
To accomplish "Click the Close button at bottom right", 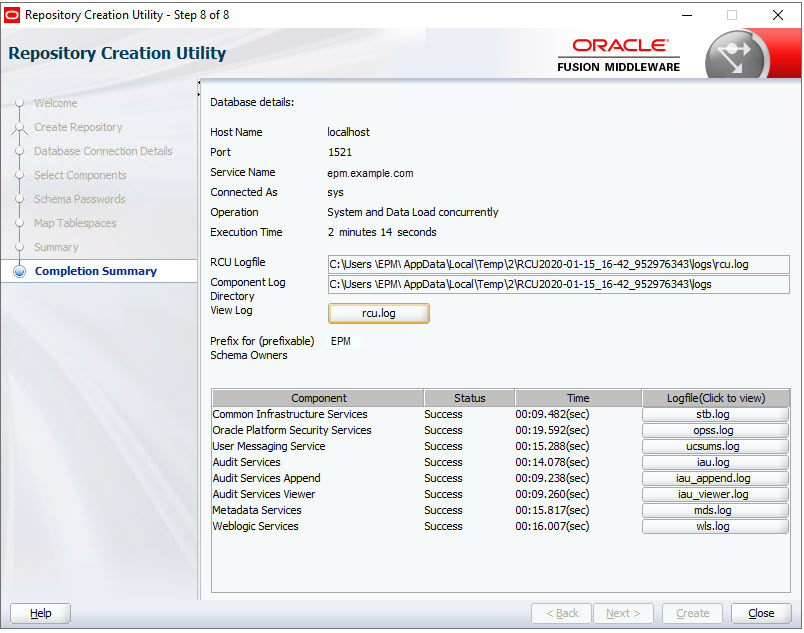I will click(x=761, y=613).
